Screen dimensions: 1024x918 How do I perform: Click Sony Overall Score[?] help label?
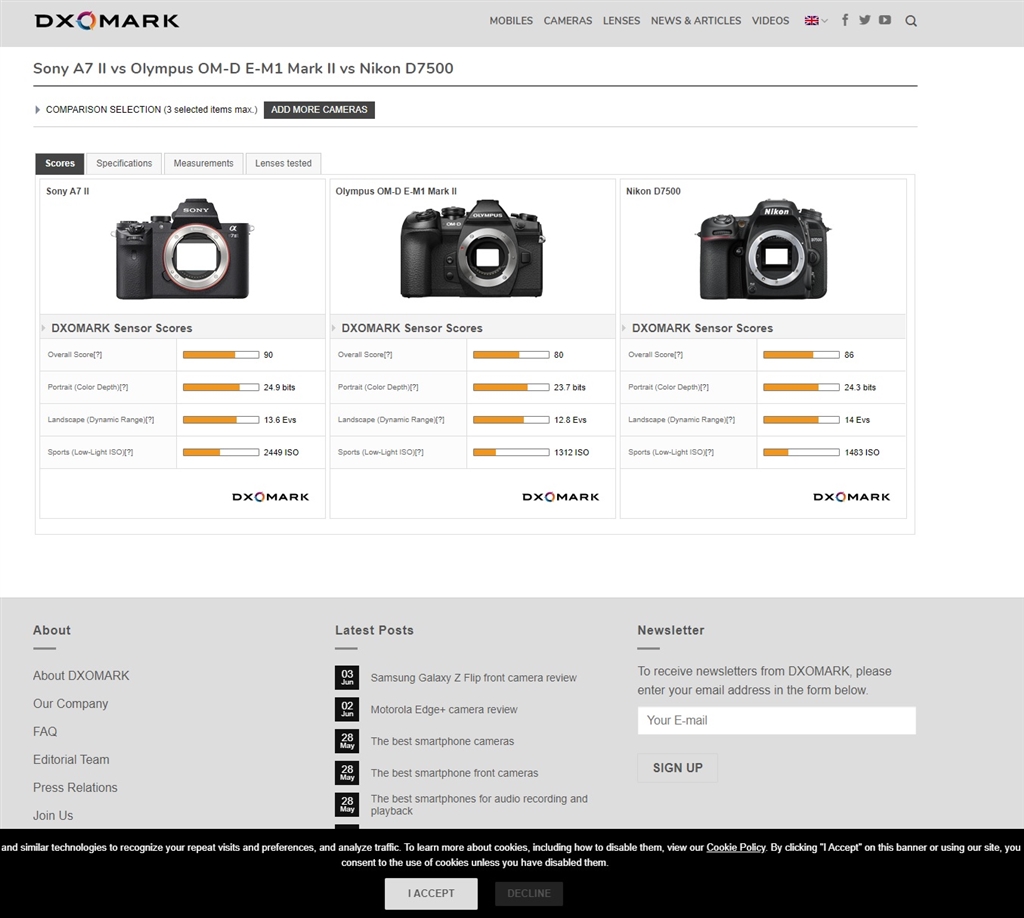[74, 355]
